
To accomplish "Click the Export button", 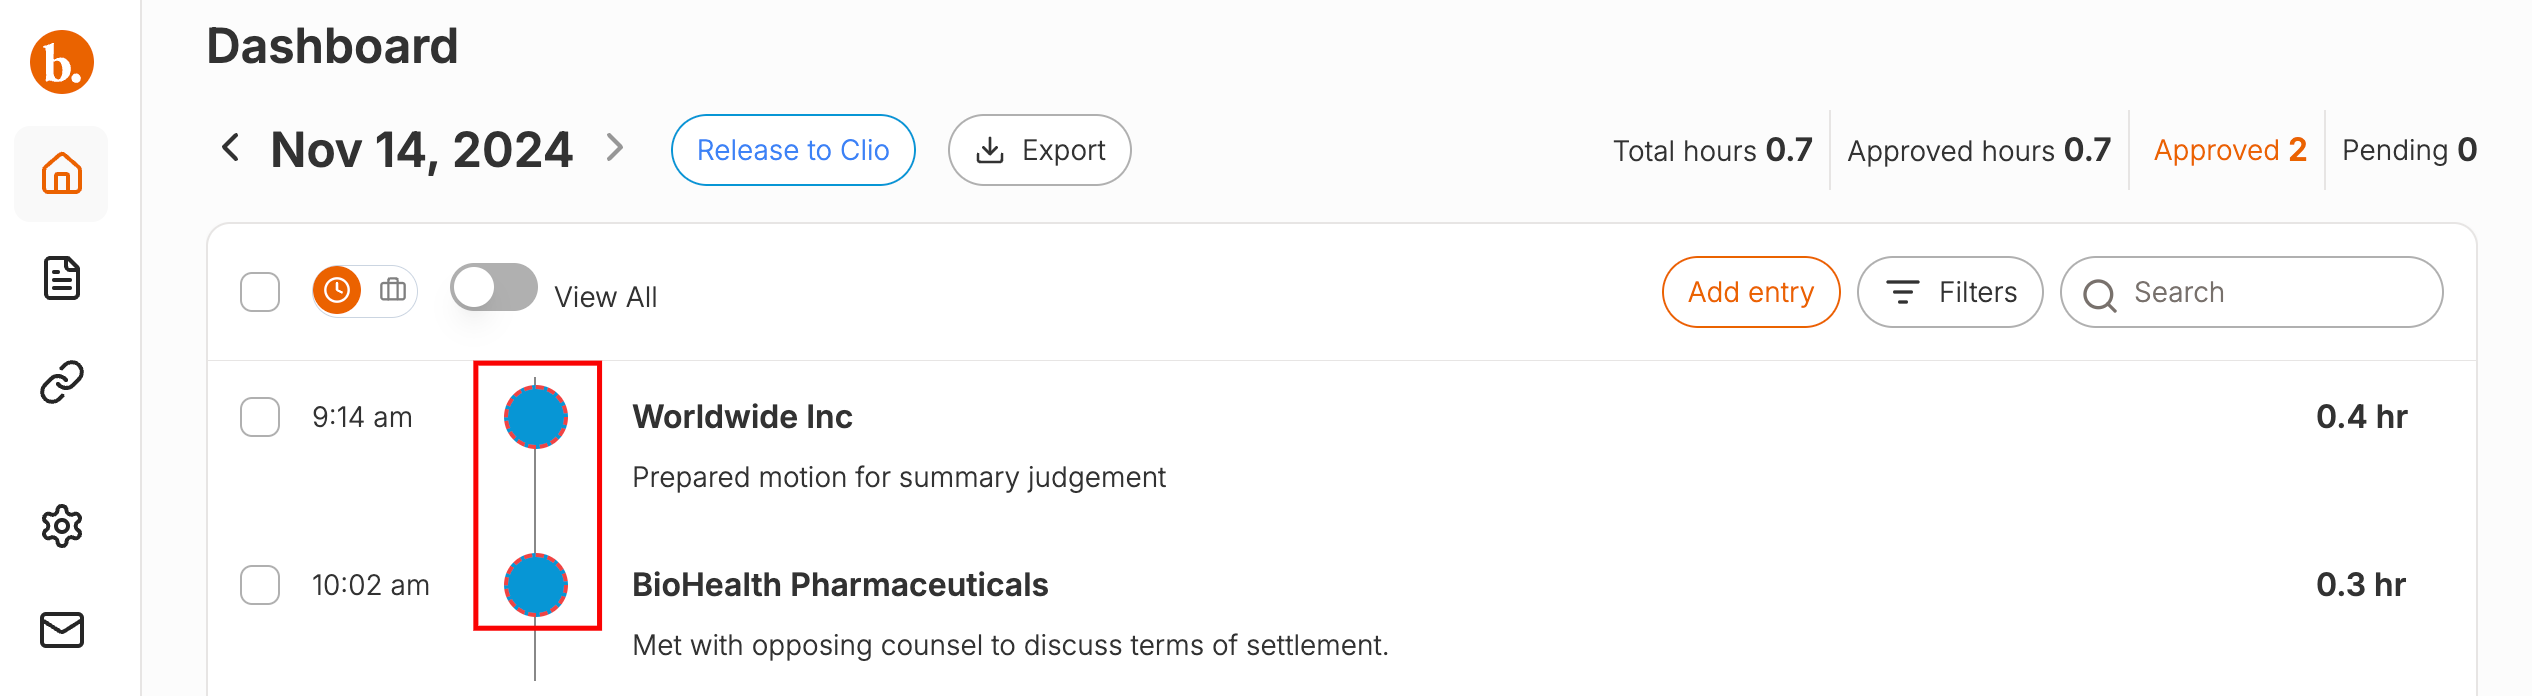I will coord(1040,150).
